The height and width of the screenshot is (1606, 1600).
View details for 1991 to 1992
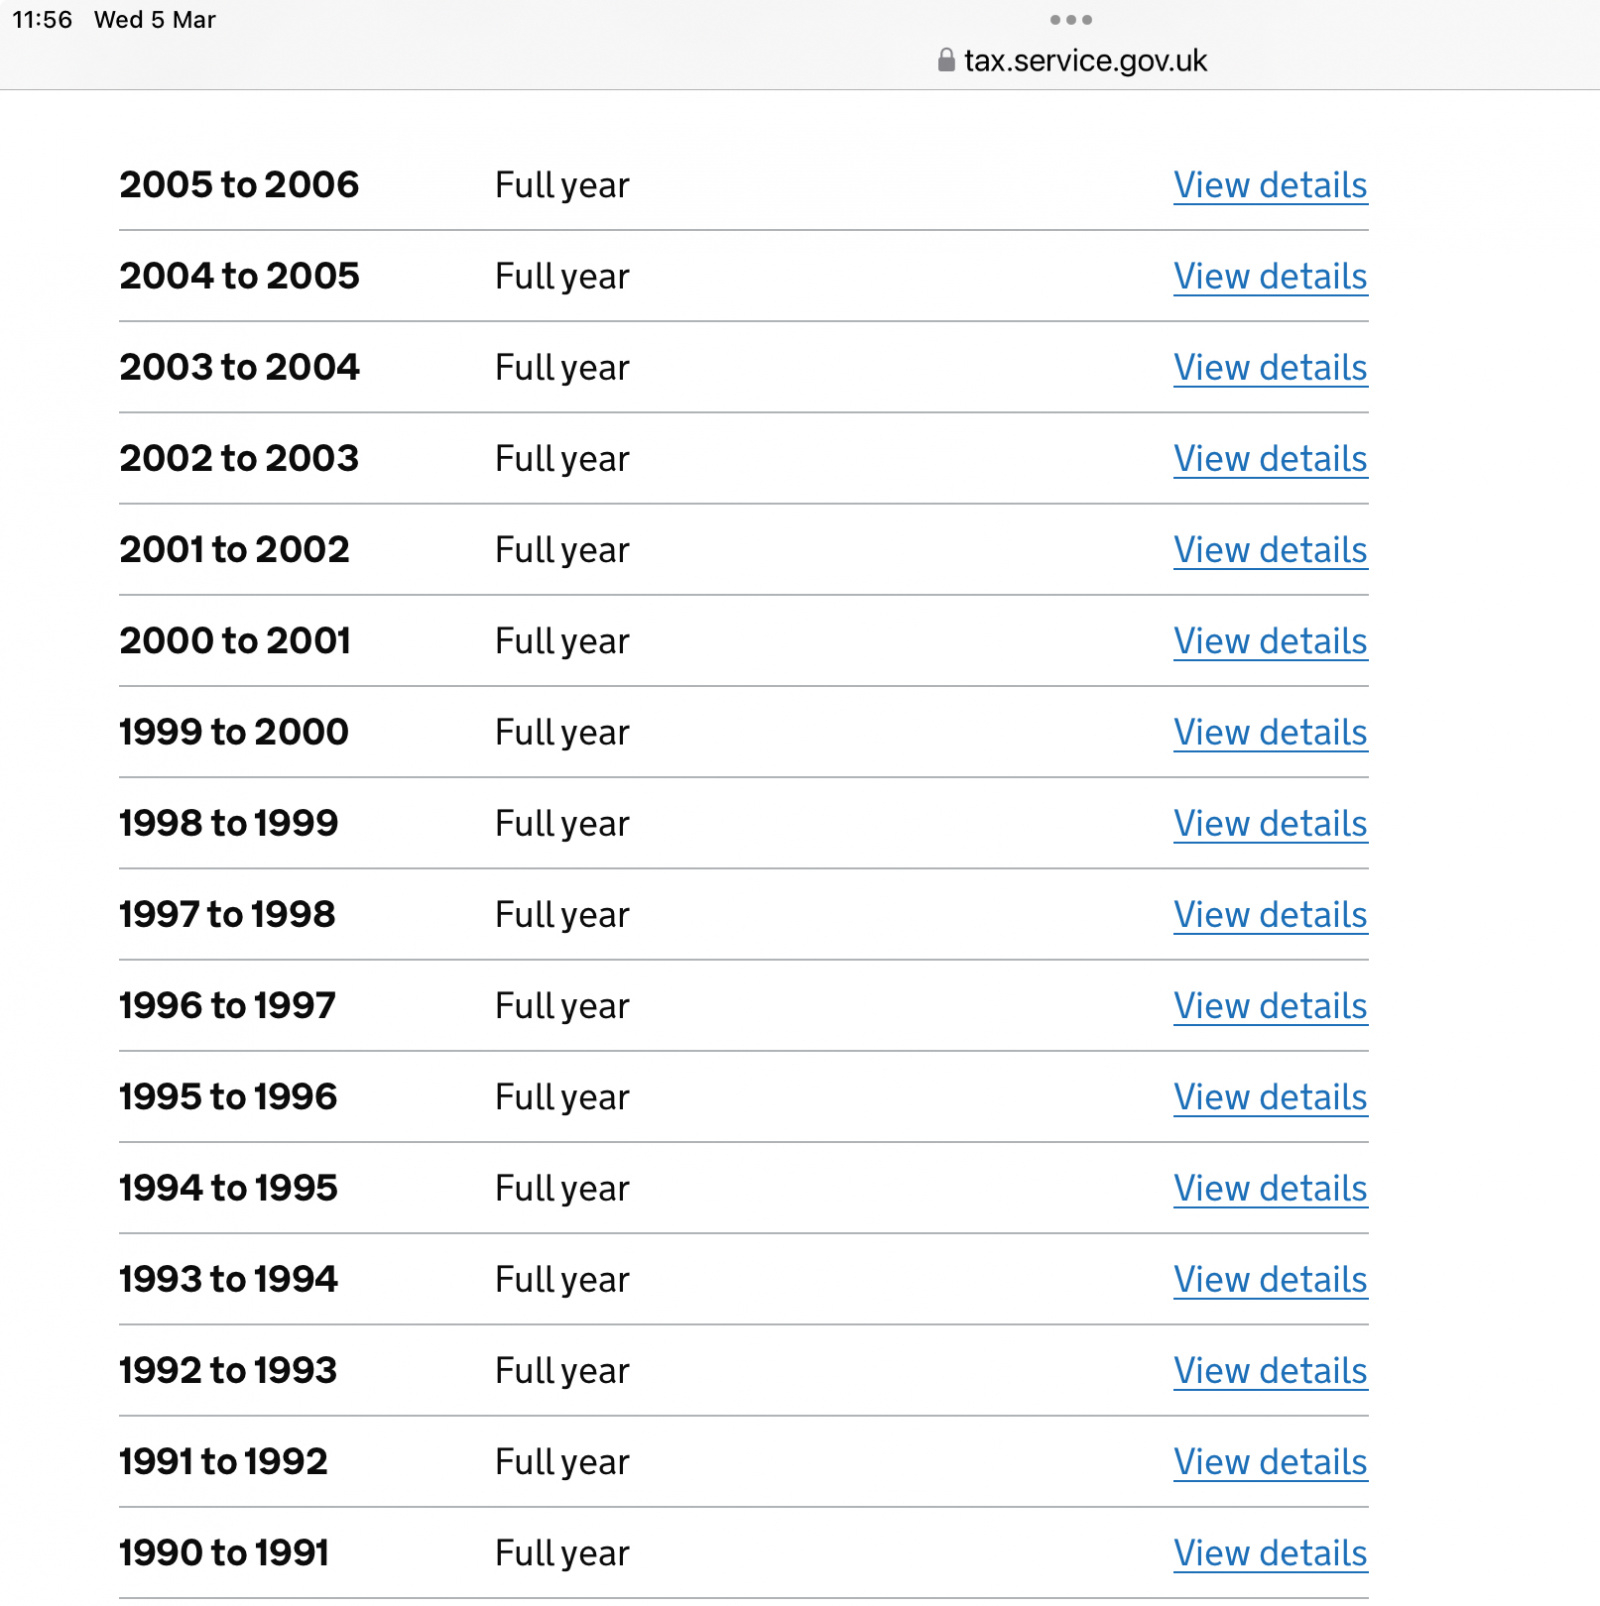point(1270,1462)
